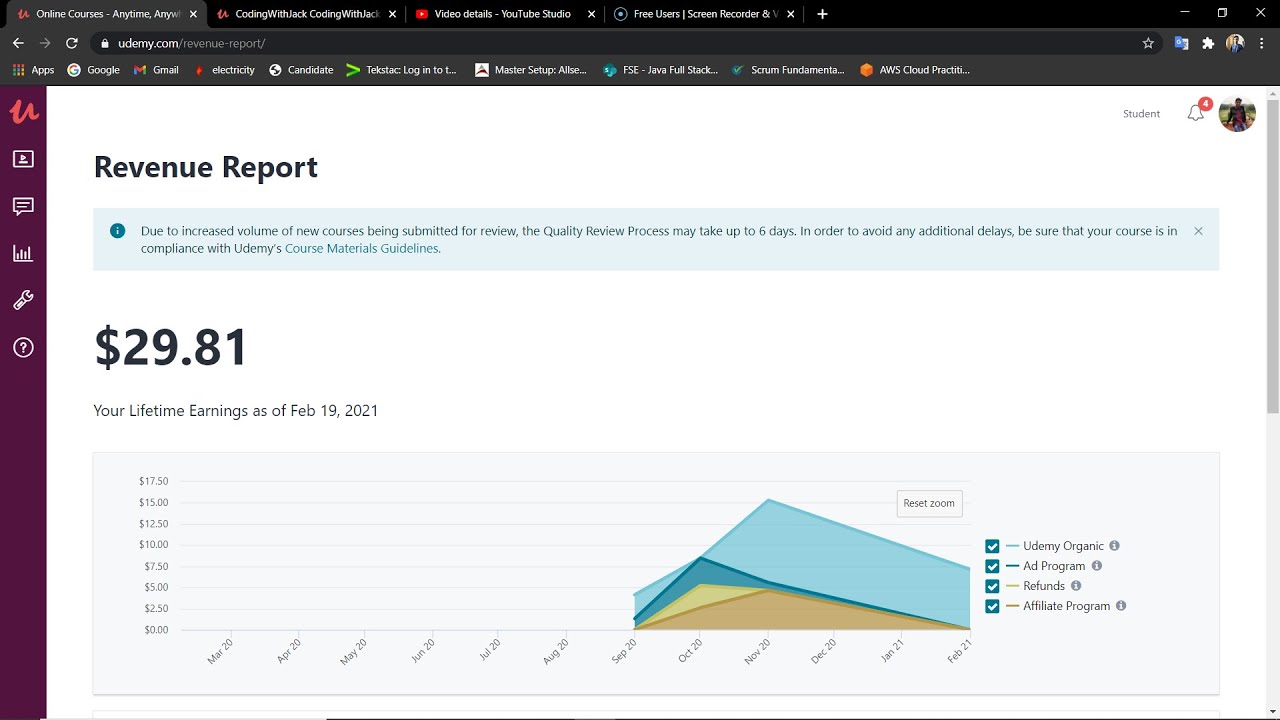Open electricity bookmark

point(223,70)
